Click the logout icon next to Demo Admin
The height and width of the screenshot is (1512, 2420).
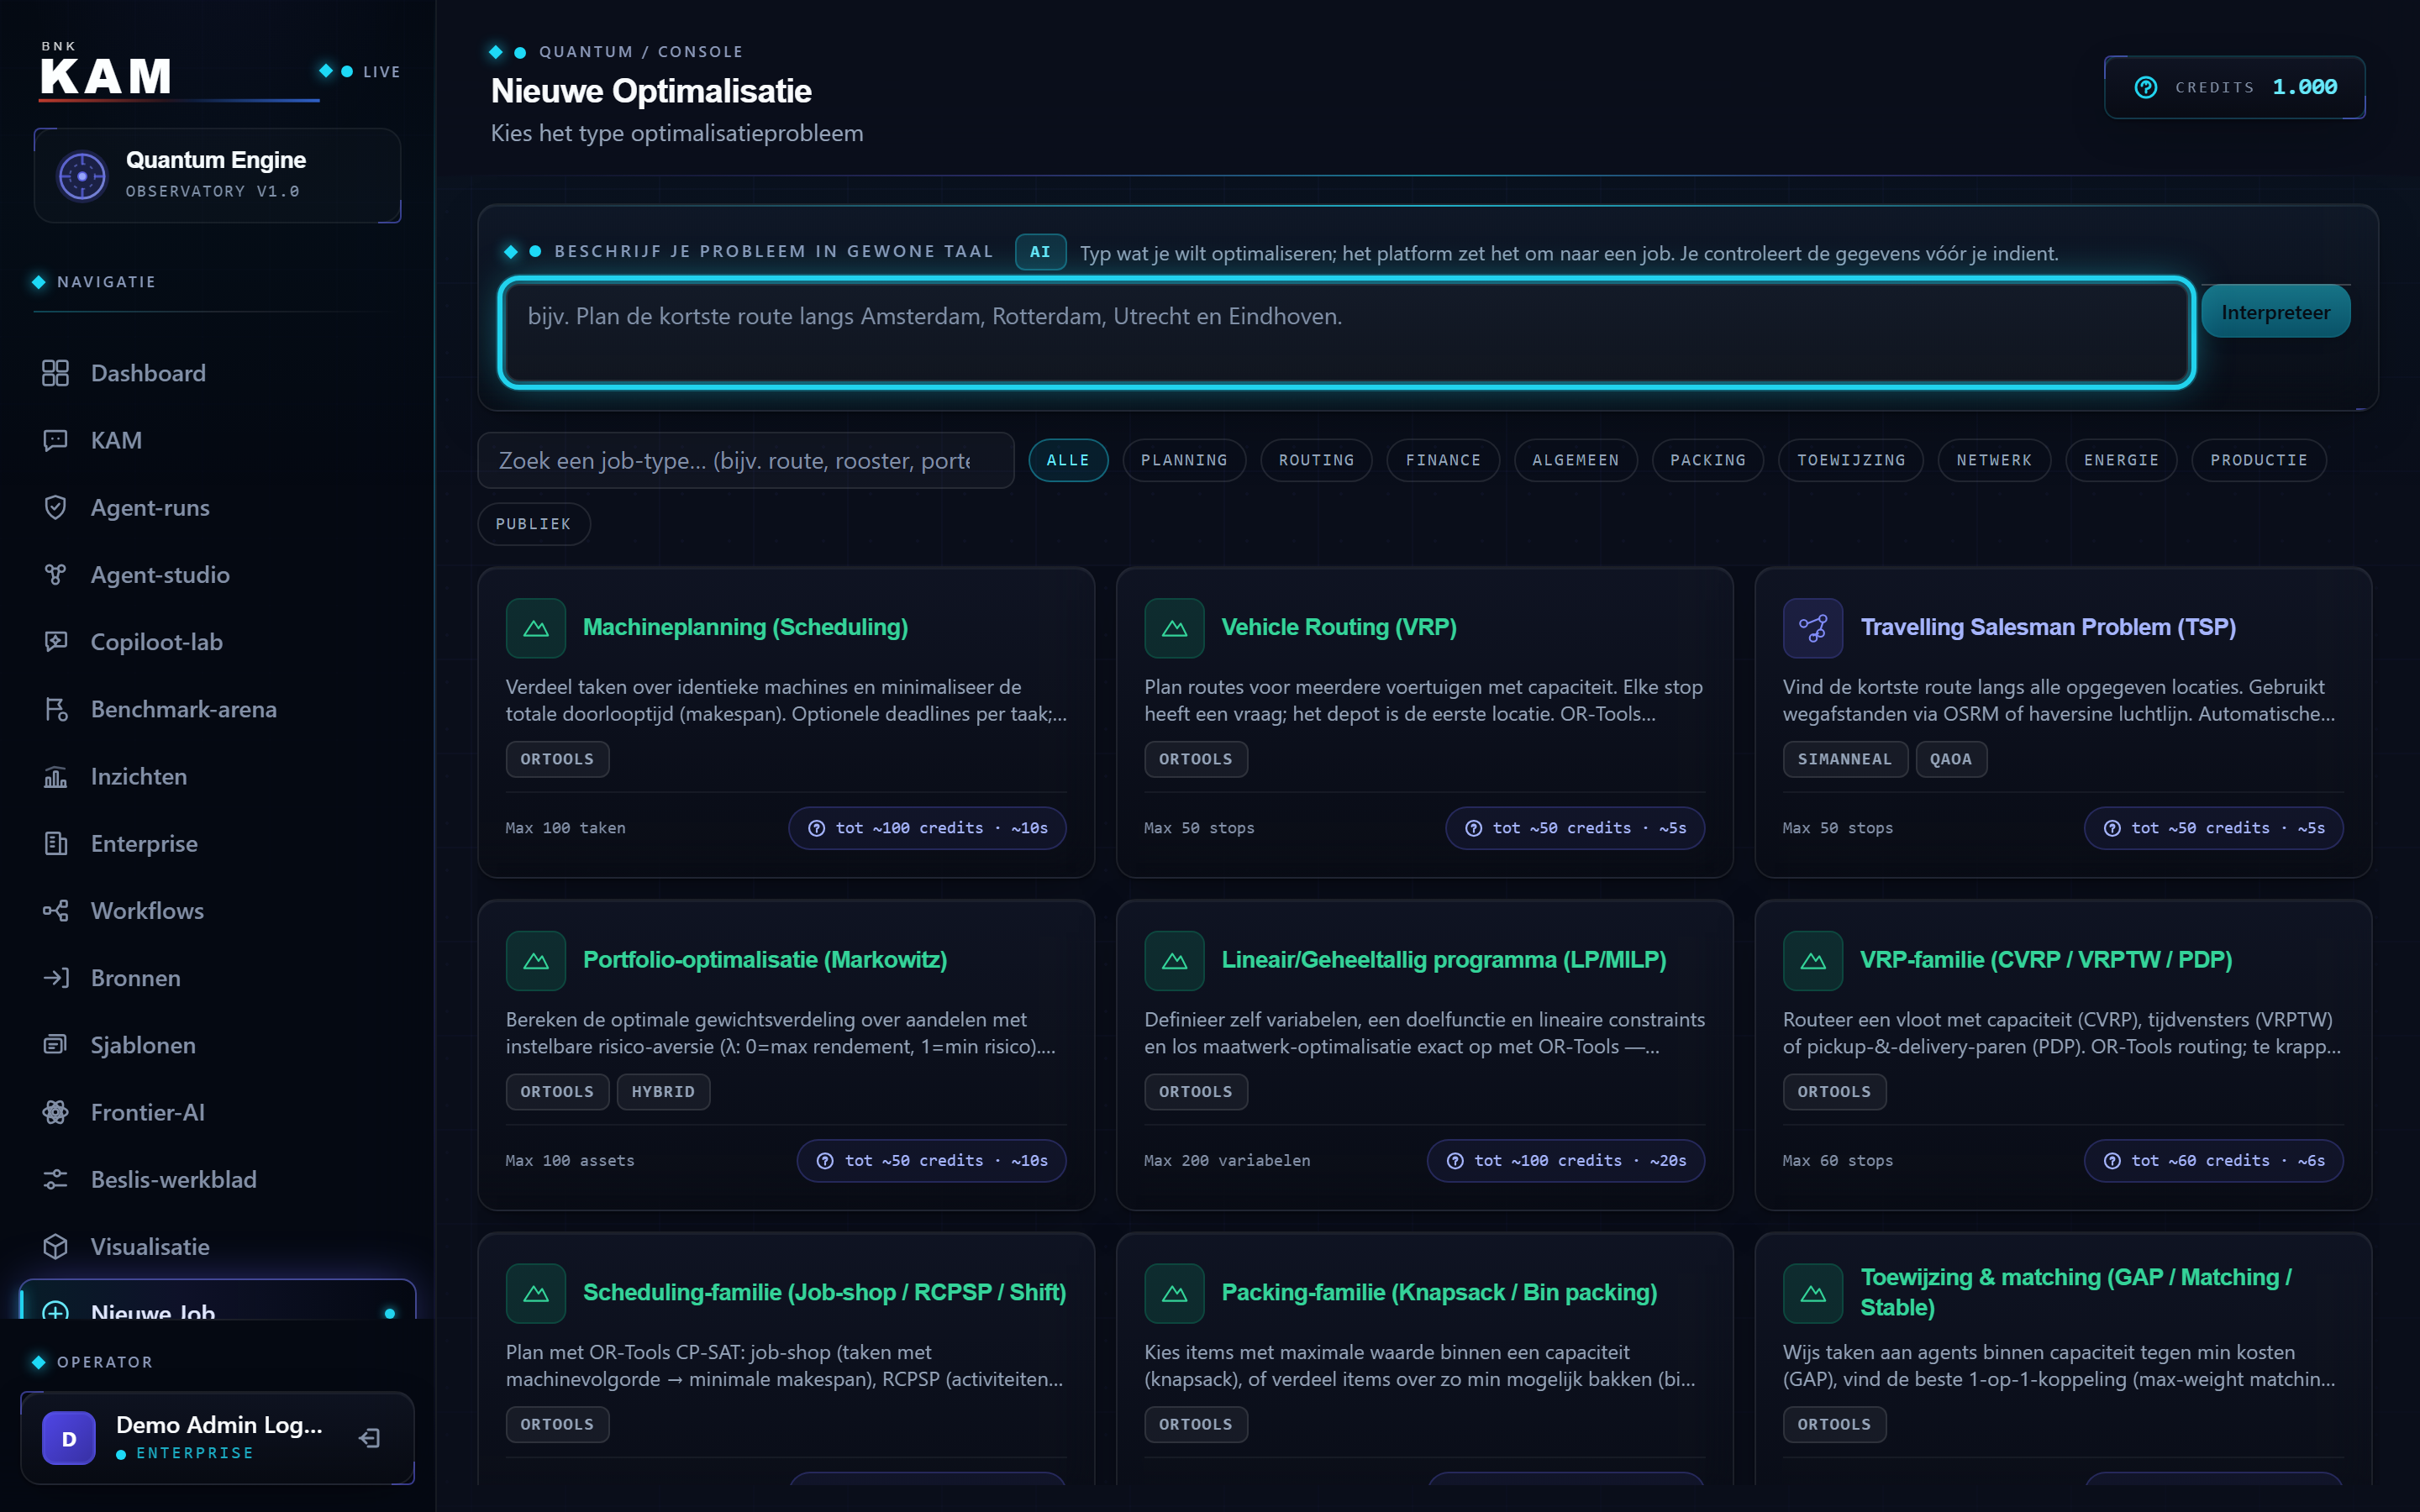pos(369,1438)
